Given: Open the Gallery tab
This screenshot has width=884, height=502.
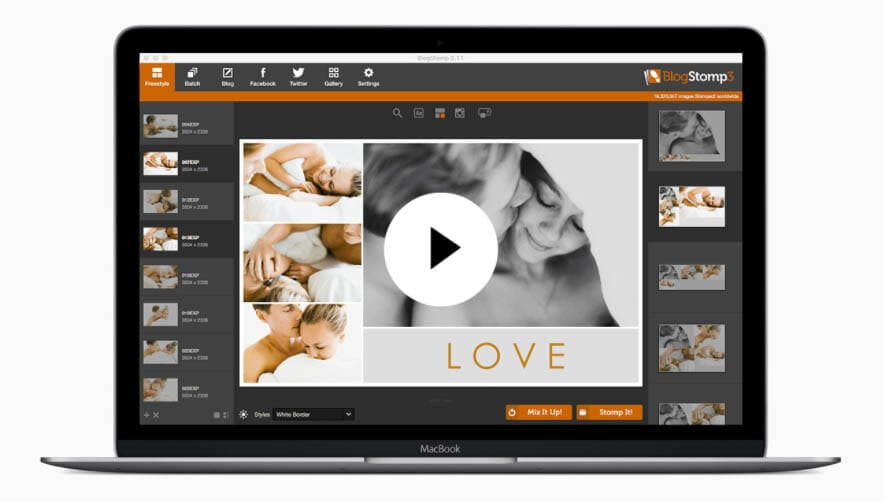Looking at the screenshot, I should click(333, 76).
